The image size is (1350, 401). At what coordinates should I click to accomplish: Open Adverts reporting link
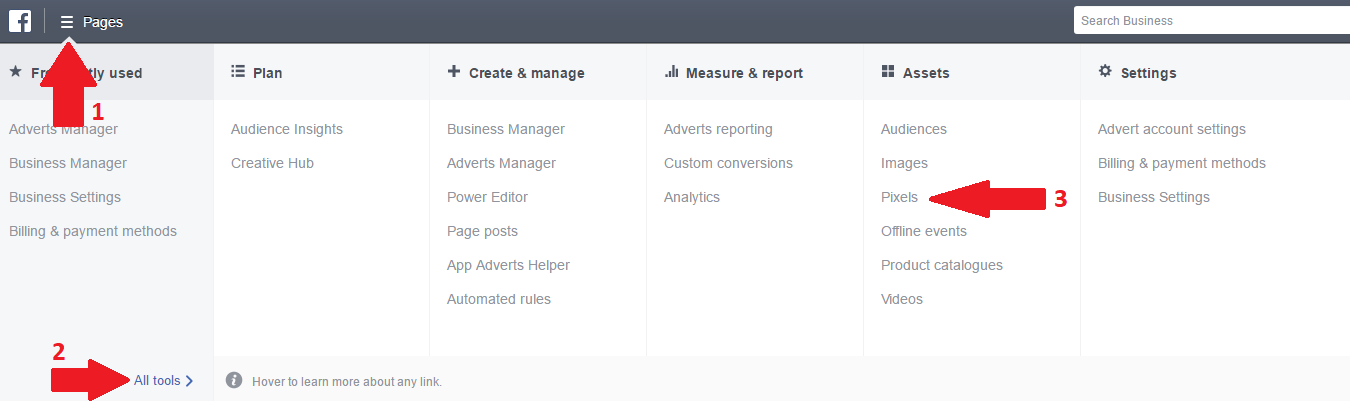(718, 129)
